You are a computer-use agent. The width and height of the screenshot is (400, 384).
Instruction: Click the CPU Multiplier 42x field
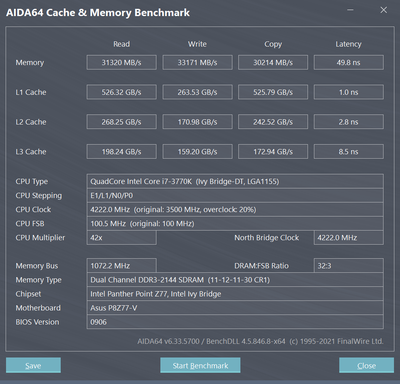coord(121,238)
